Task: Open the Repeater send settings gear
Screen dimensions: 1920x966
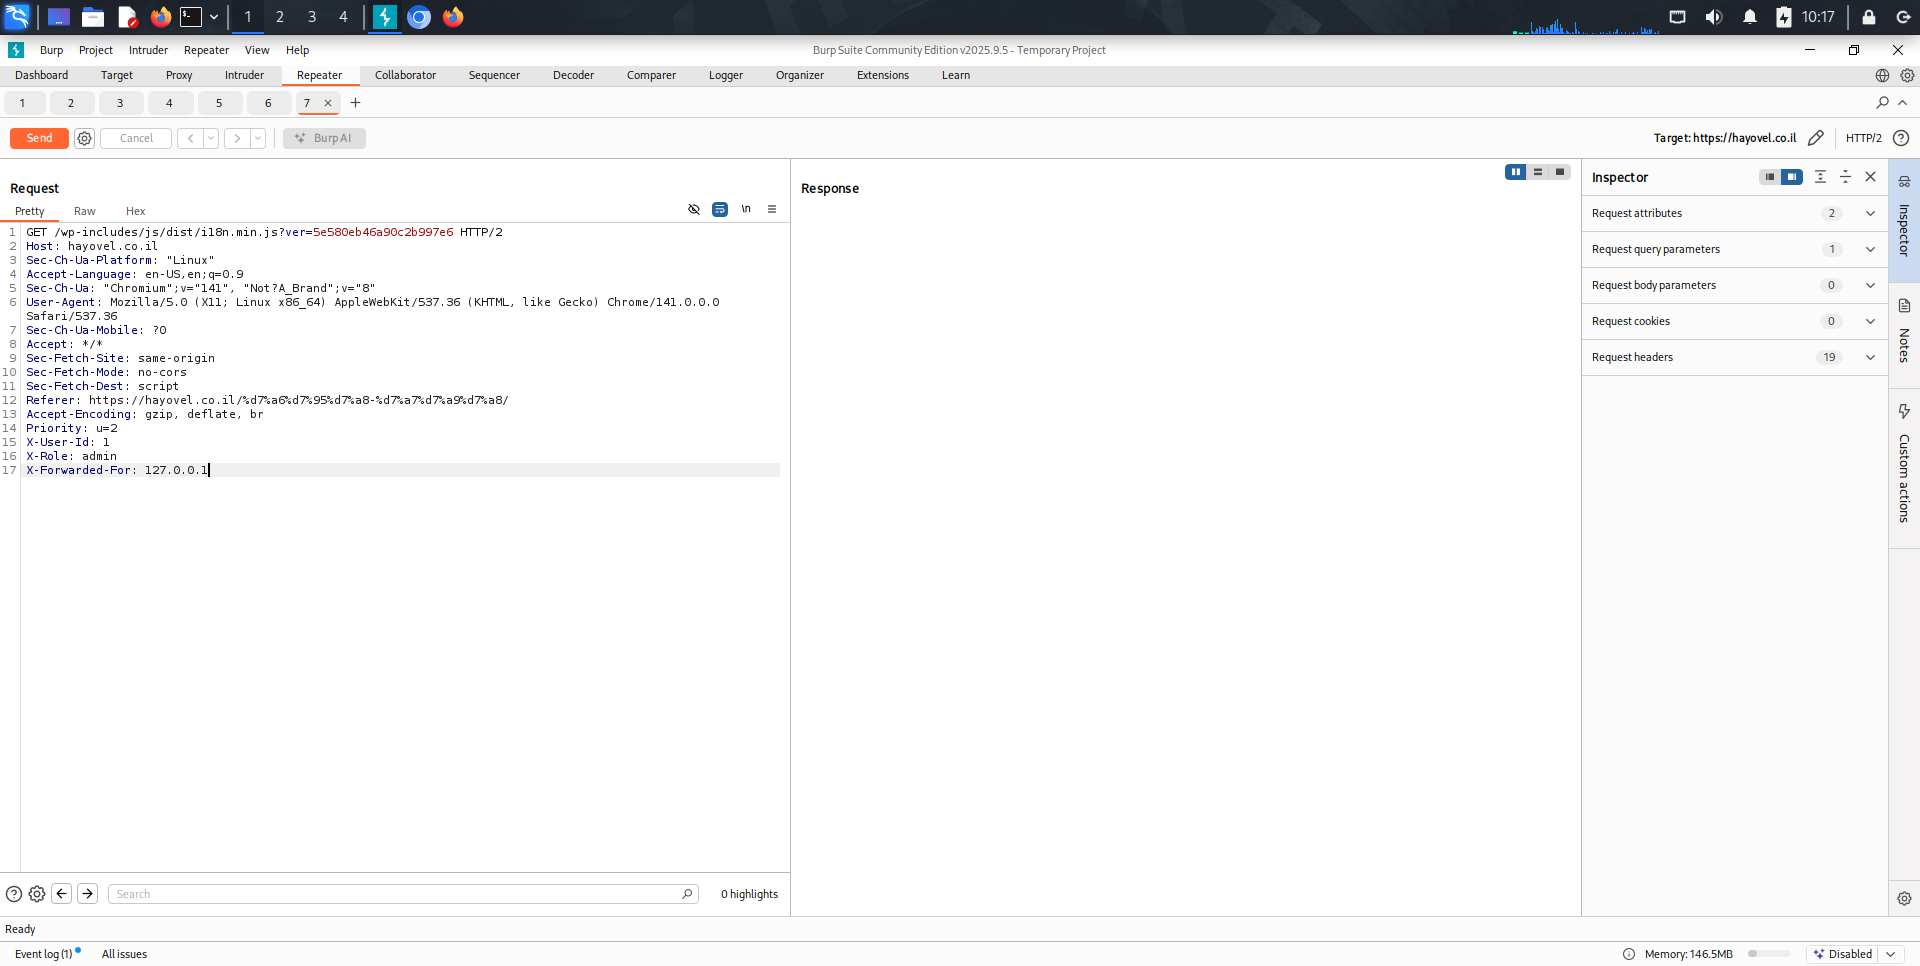Action: [85, 139]
